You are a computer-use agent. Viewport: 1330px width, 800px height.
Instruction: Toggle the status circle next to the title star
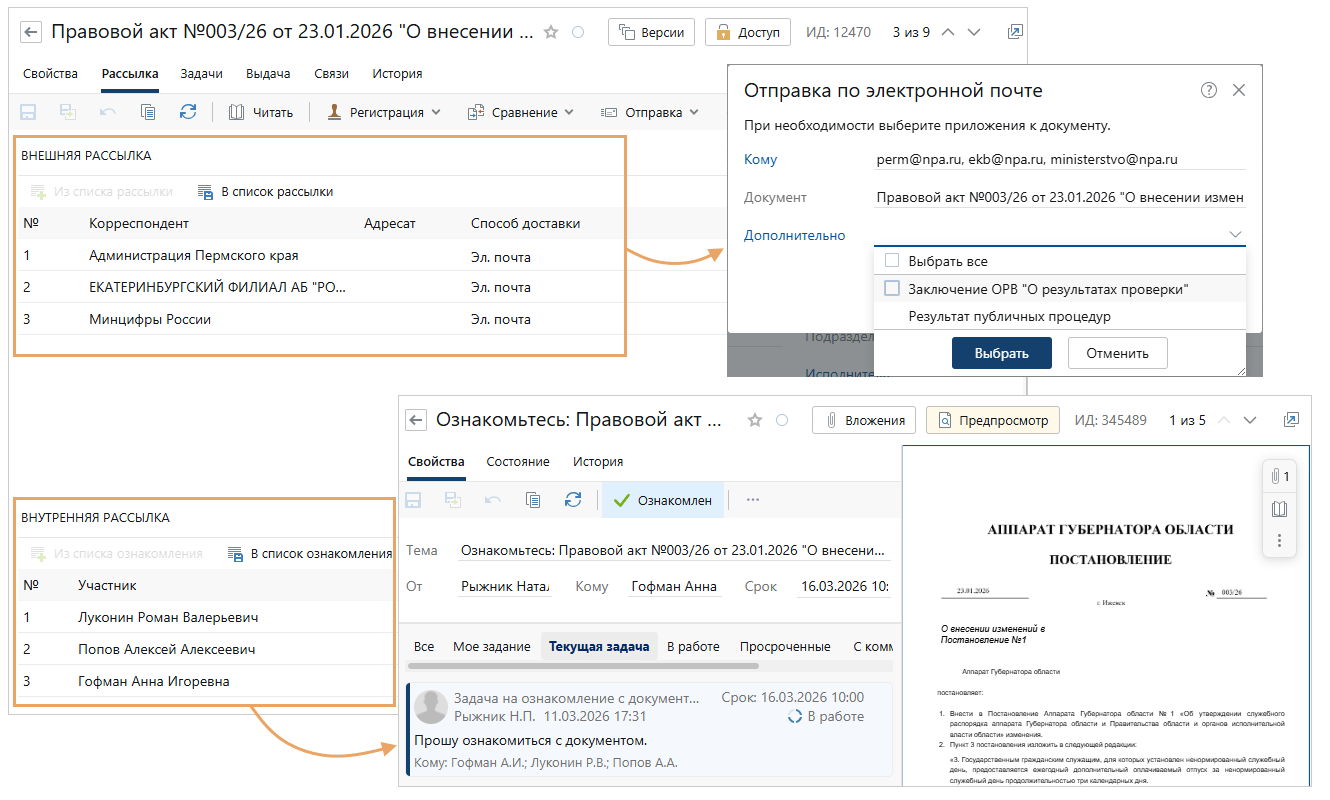point(578,32)
